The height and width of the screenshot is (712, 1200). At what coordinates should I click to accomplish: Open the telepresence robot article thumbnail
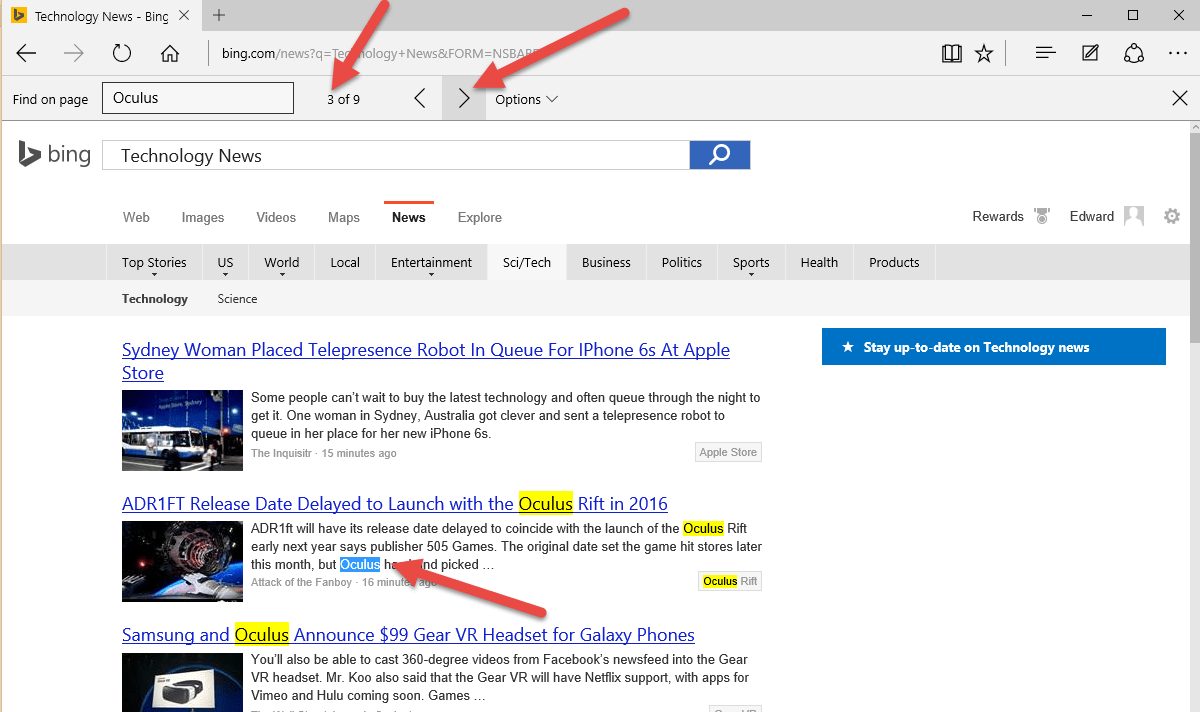[x=182, y=430]
